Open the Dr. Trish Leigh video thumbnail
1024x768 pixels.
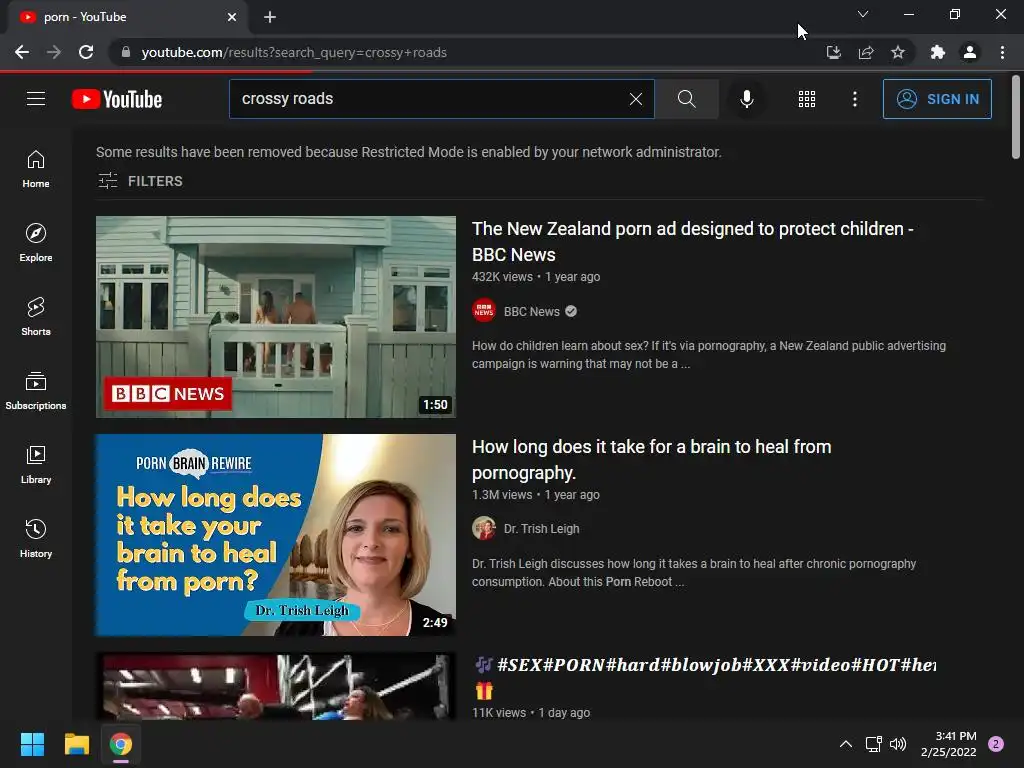(276, 535)
